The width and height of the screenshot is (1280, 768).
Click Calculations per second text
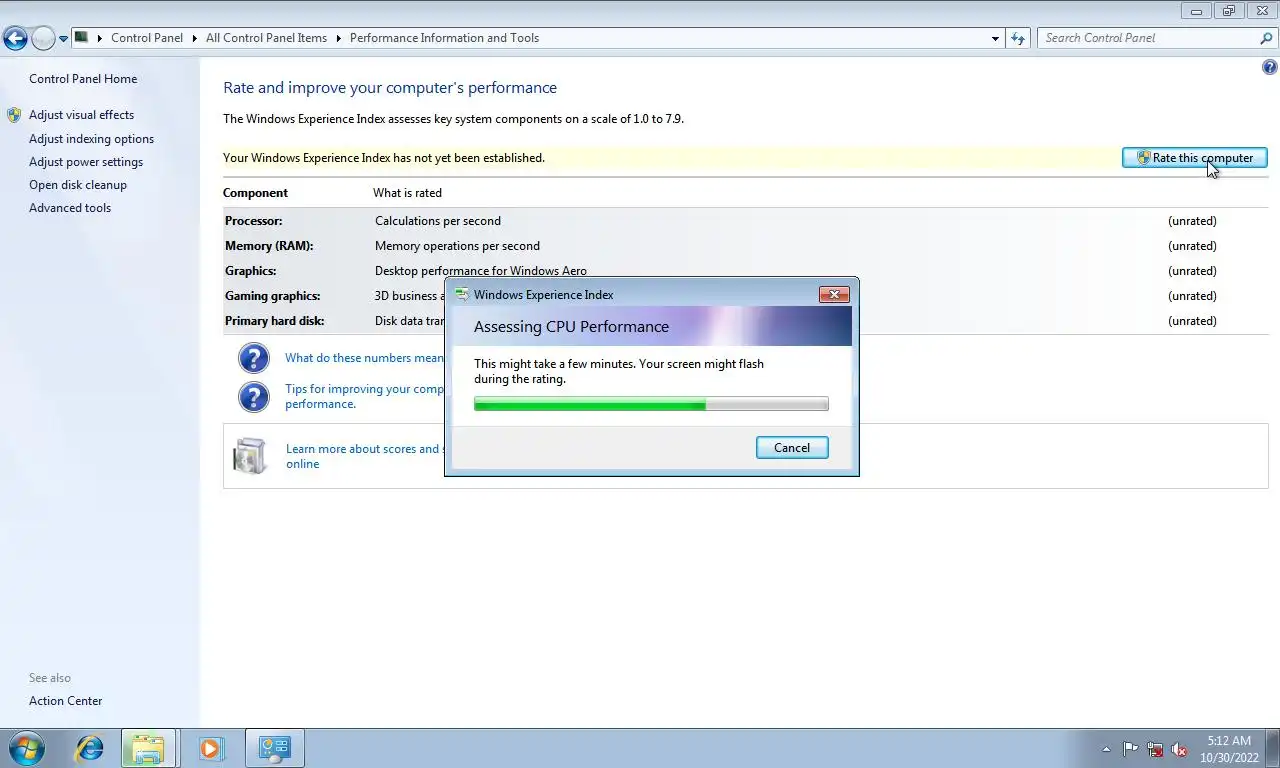point(438,221)
